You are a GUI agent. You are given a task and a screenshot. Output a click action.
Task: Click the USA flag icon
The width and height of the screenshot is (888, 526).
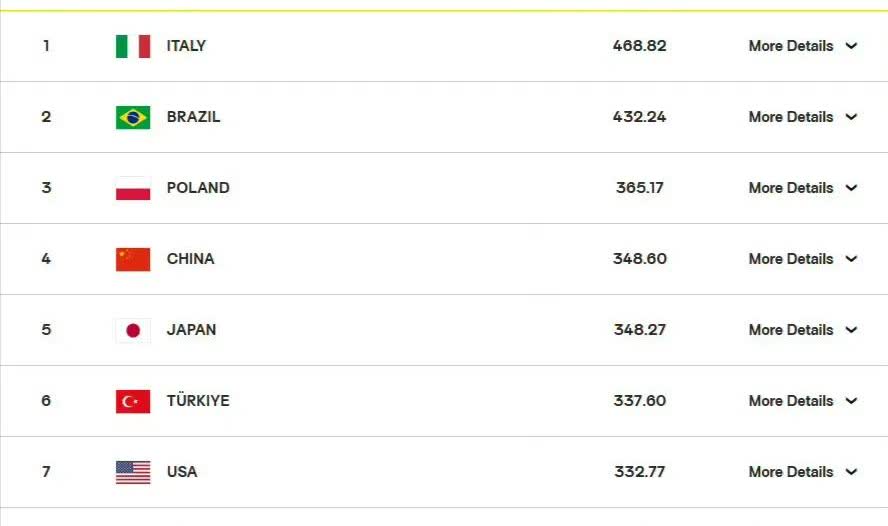pos(133,472)
